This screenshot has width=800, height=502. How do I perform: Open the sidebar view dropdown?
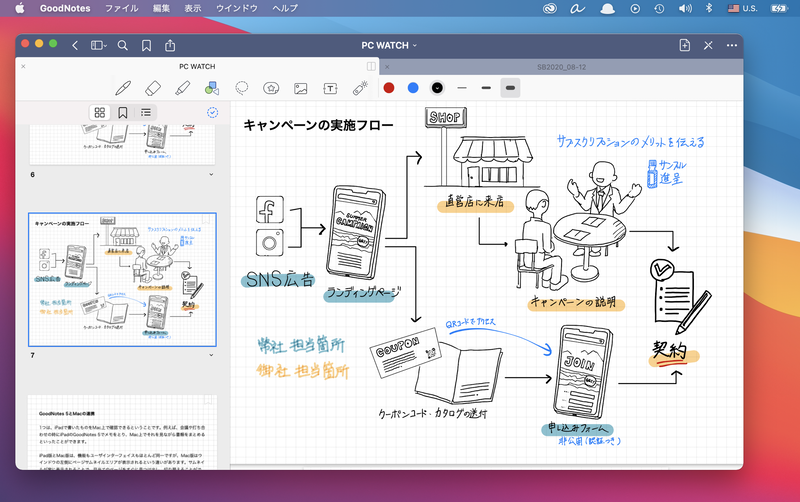[98, 45]
